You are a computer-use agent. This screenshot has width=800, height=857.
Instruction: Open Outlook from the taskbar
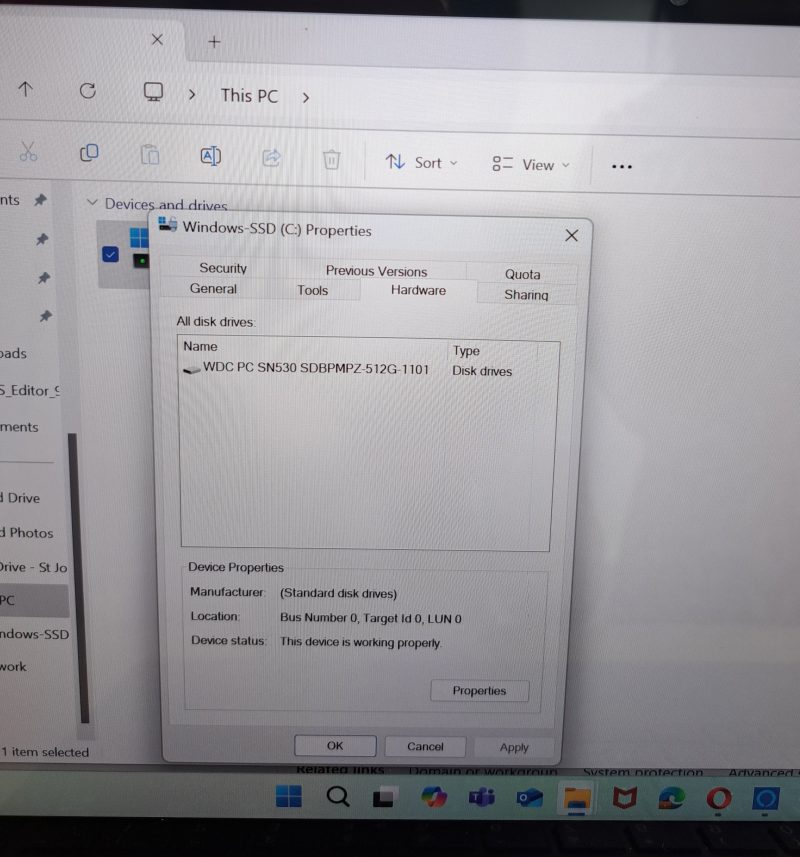tap(530, 798)
